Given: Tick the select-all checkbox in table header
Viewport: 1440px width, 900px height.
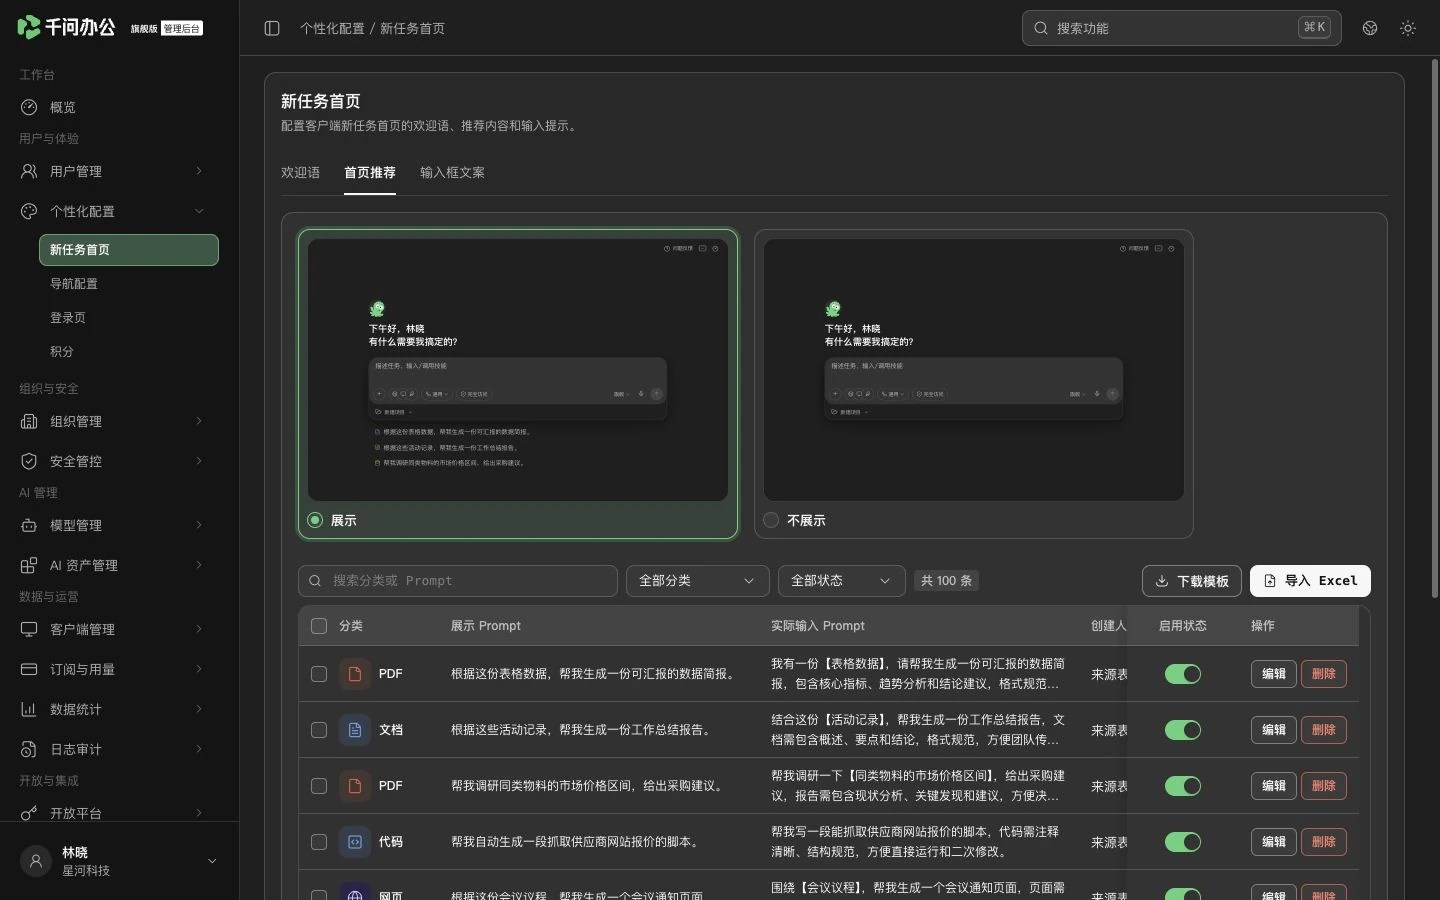Looking at the screenshot, I should [319, 626].
